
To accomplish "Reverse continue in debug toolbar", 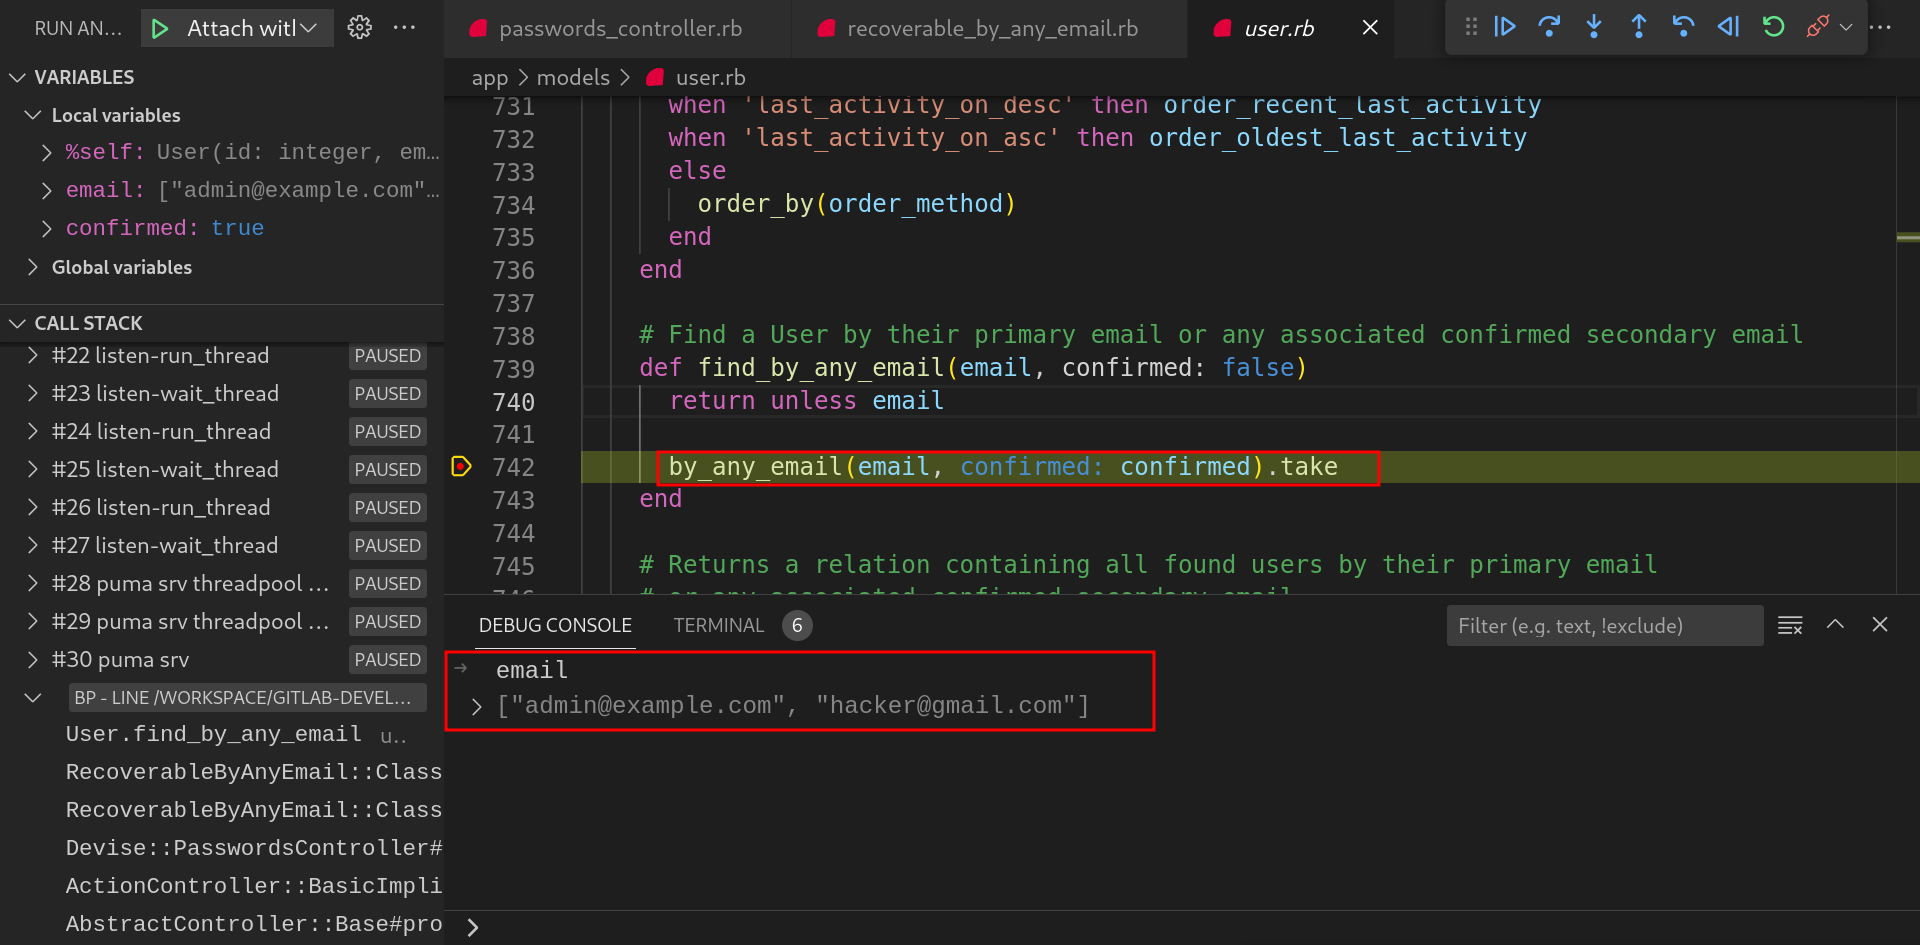I will (x=1728, y=27).
